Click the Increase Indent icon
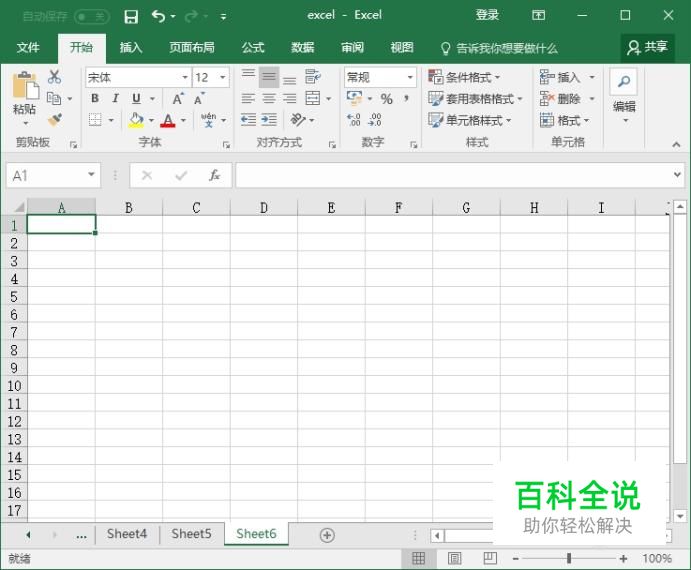Image resolution: width=691 pixels, height=570 pixels. point(269,119)
